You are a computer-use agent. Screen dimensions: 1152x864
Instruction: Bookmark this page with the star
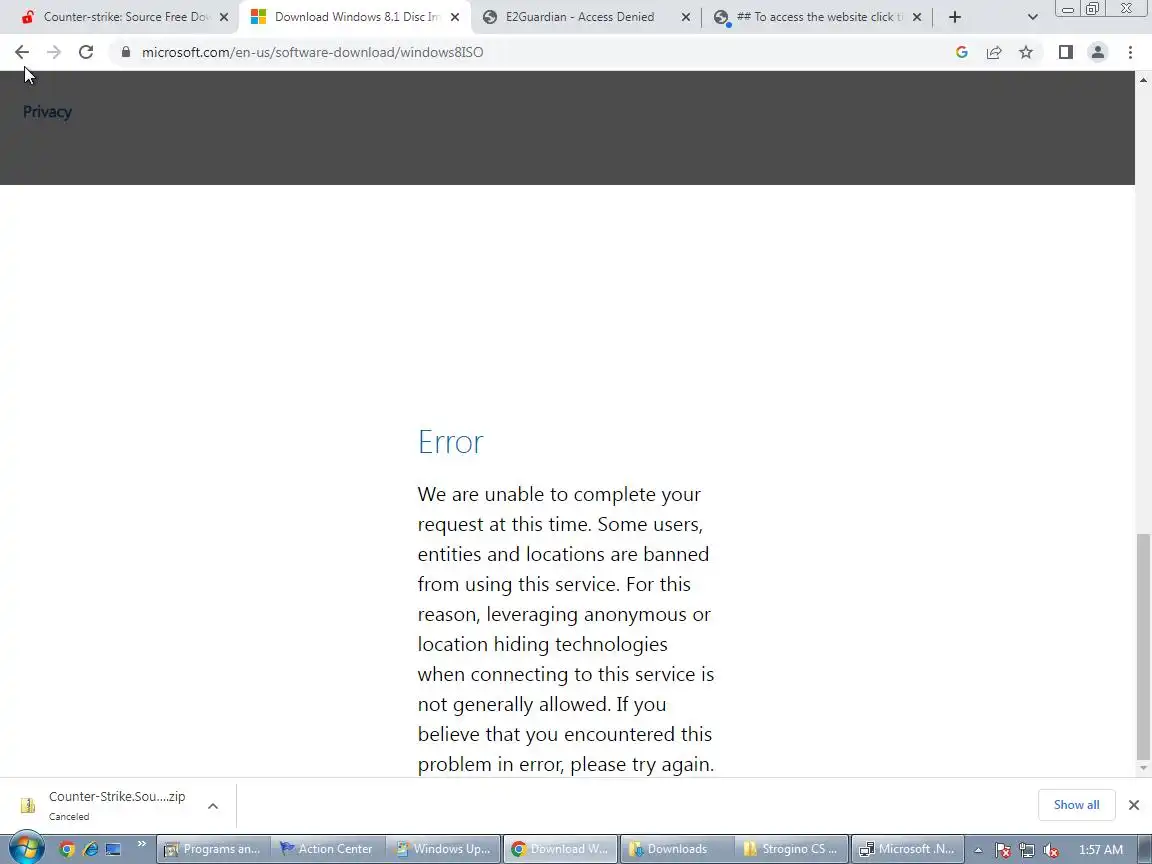1026,52
